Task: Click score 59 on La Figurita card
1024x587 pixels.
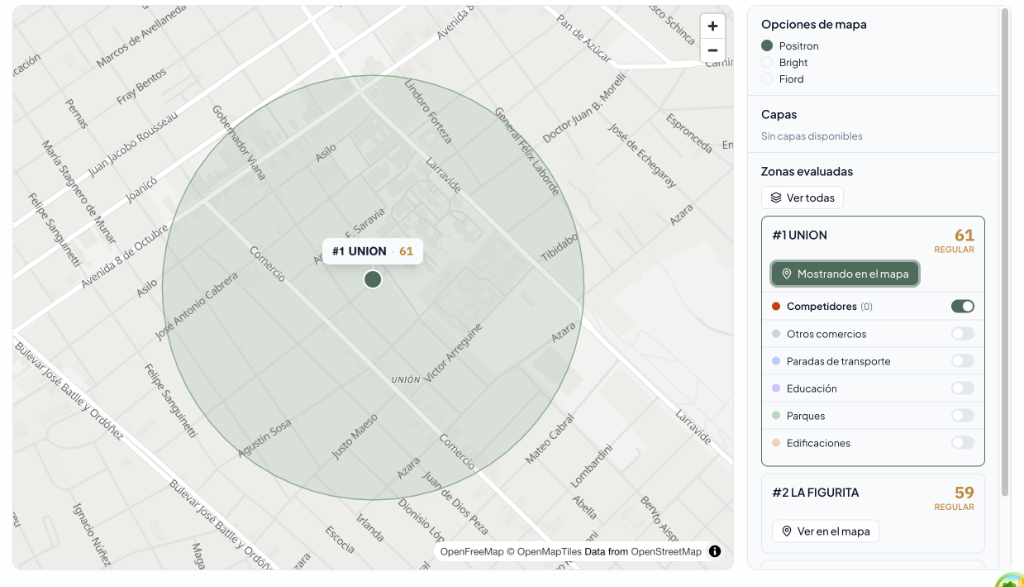Action: click(x=964, y=492)
